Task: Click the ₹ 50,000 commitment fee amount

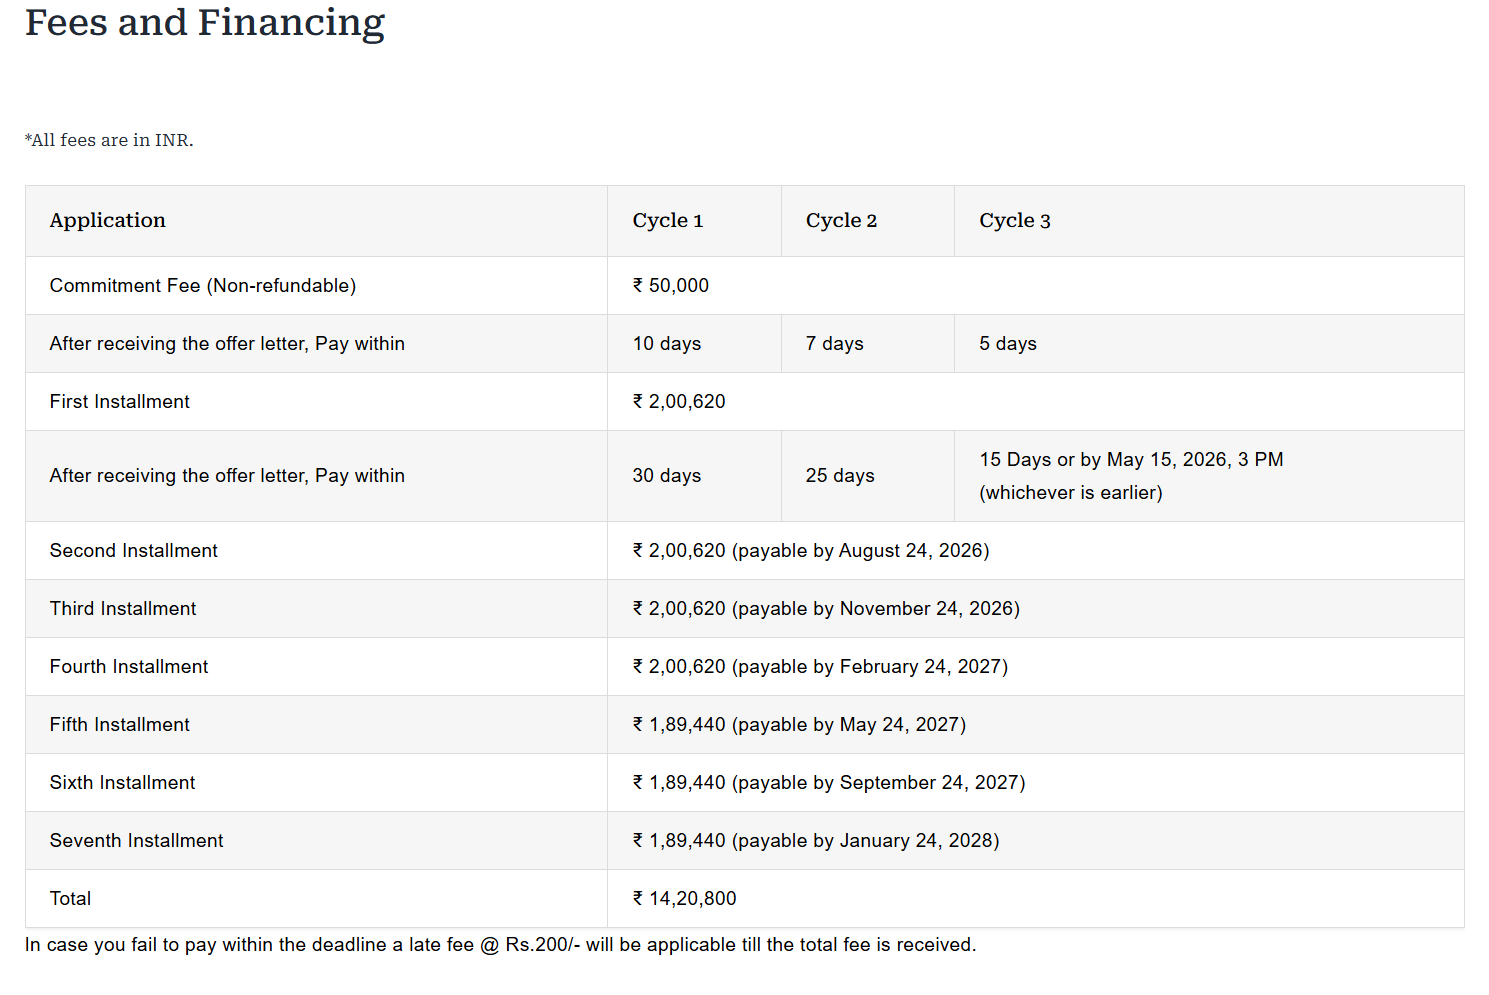Action: (x=670, y=286)
